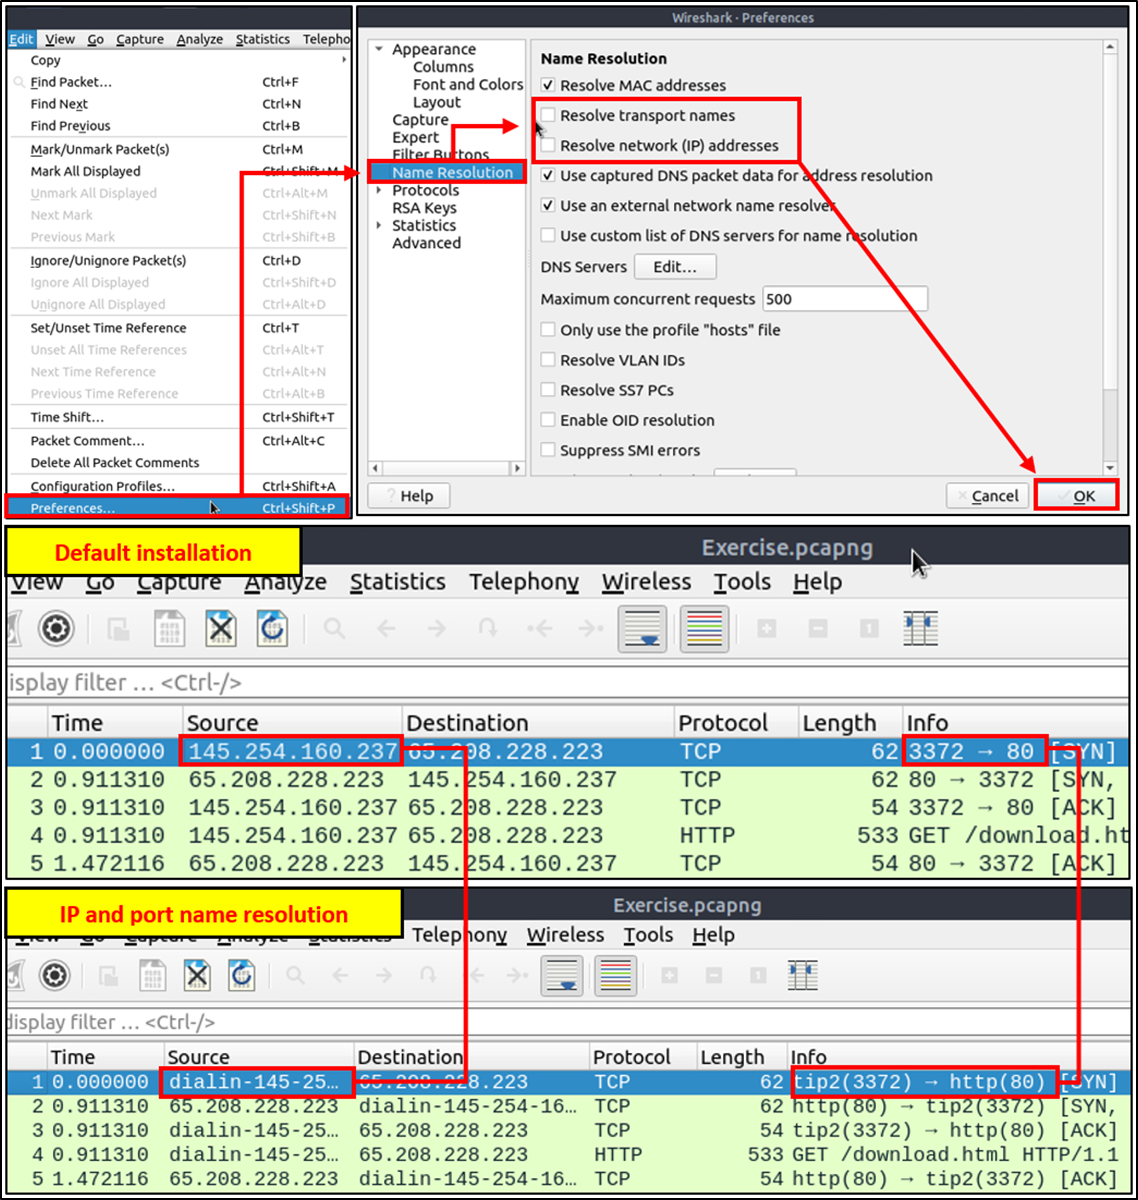This screenshot has height=1200, width=1138.
Task: Toggle colorize icon in name resolution window toolbar
Action: (x=615, y=976)
